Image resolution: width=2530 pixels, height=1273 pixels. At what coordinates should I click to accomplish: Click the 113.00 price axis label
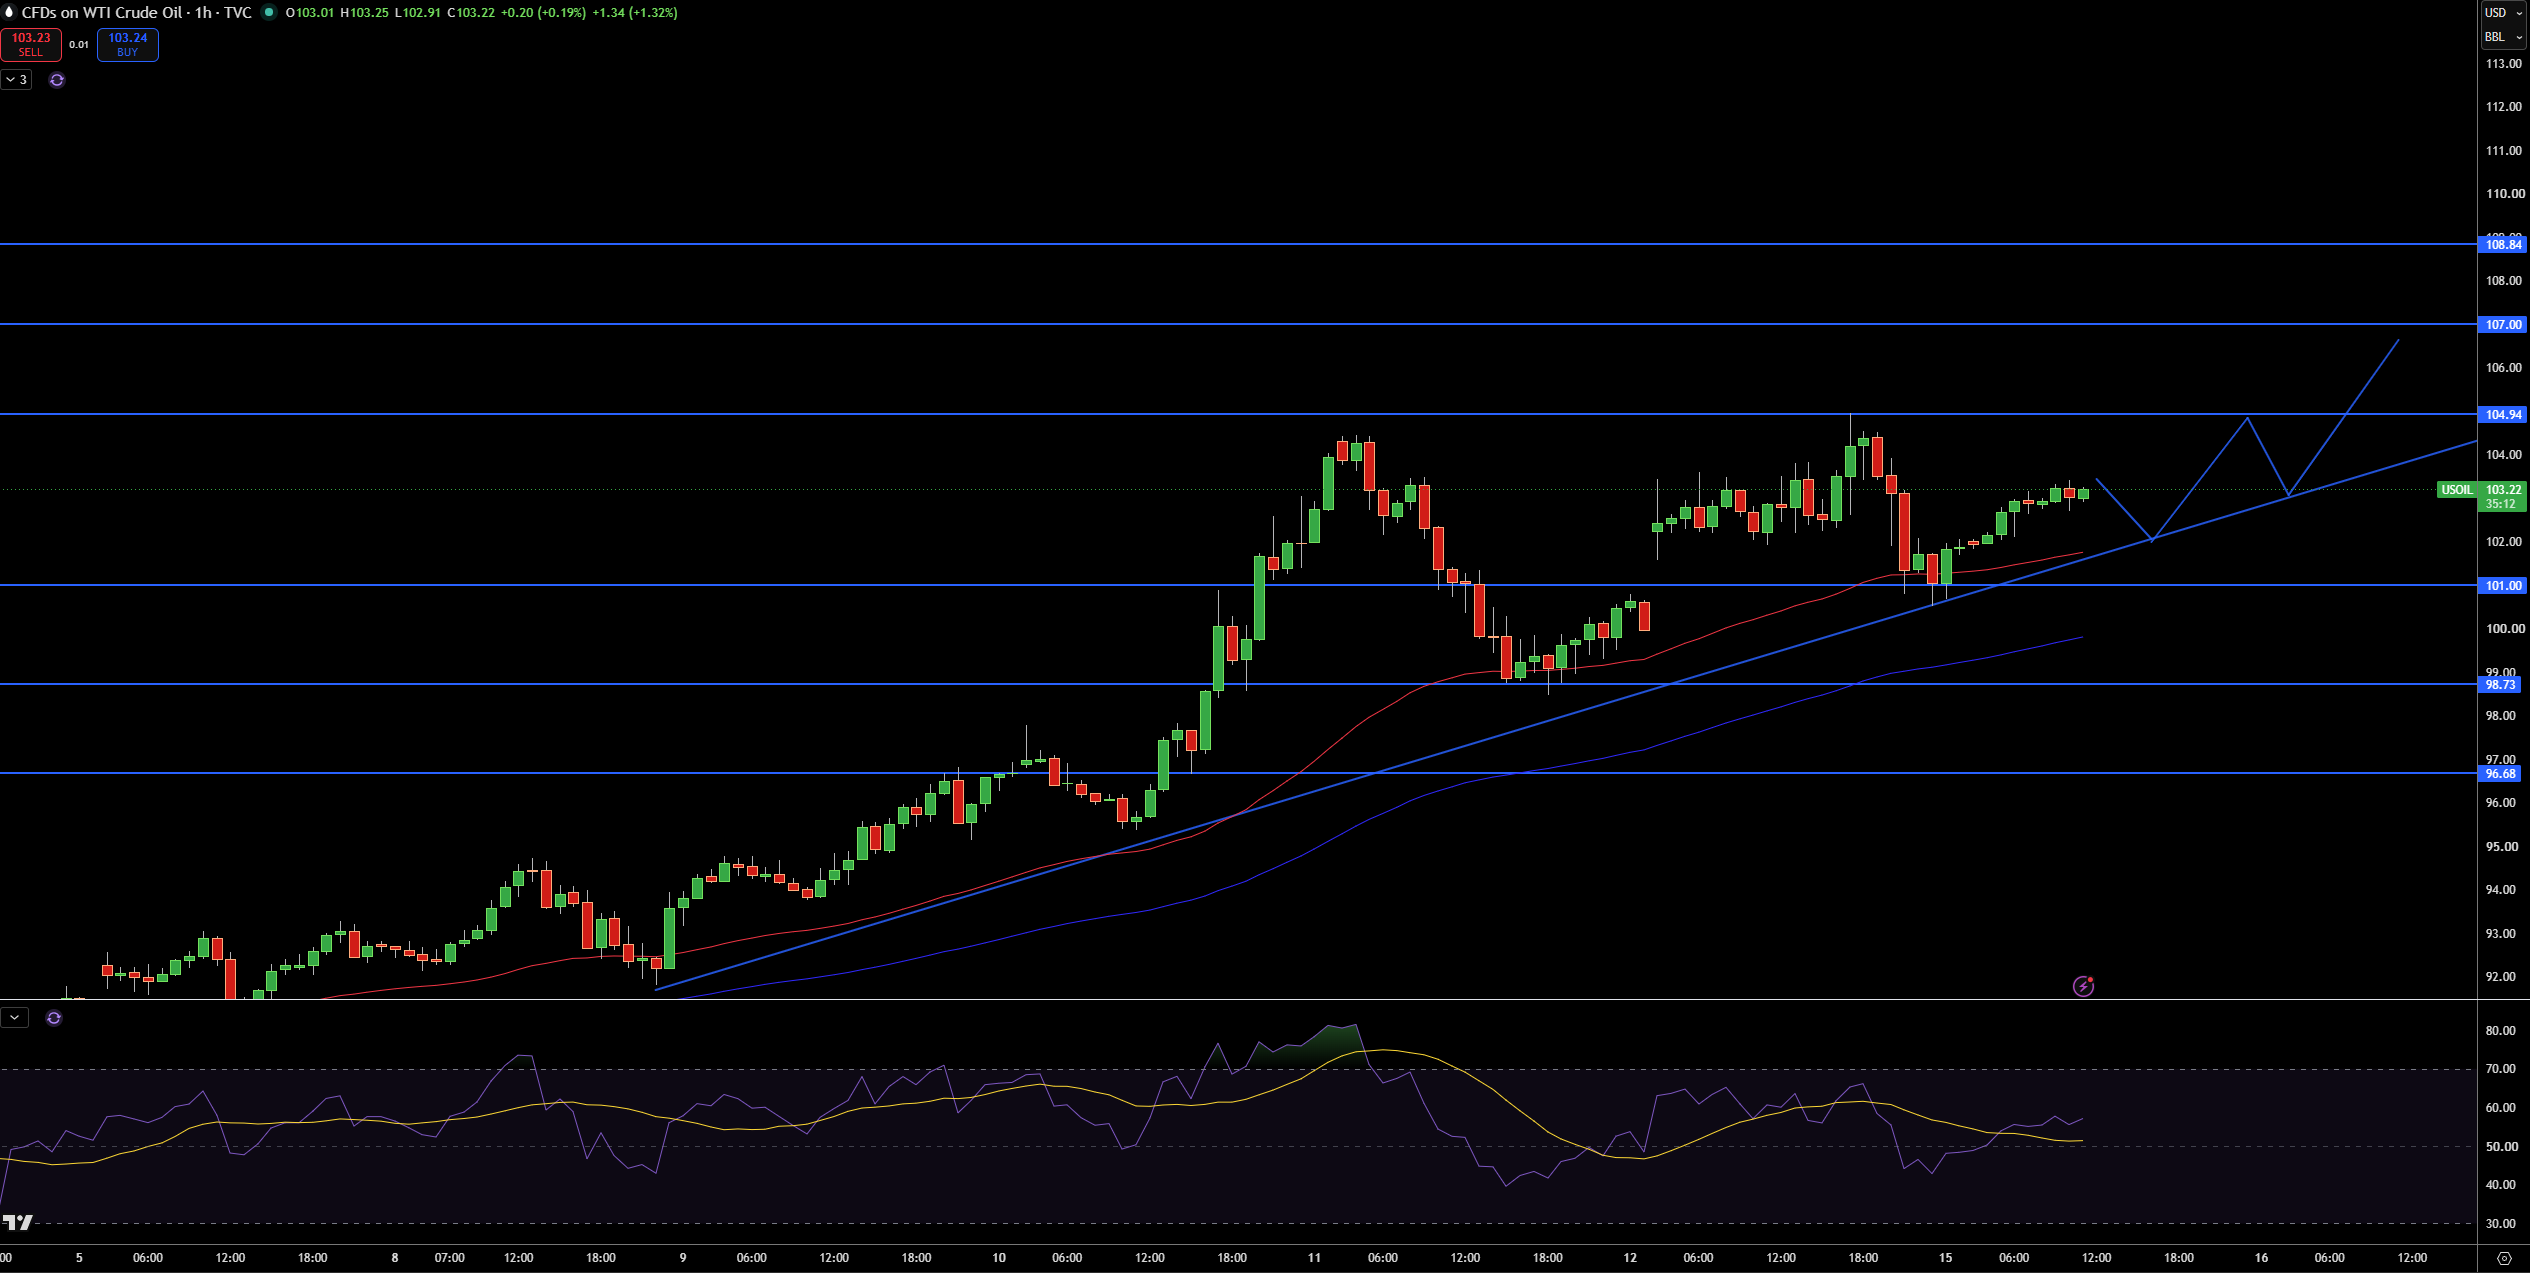[2503, 64]
